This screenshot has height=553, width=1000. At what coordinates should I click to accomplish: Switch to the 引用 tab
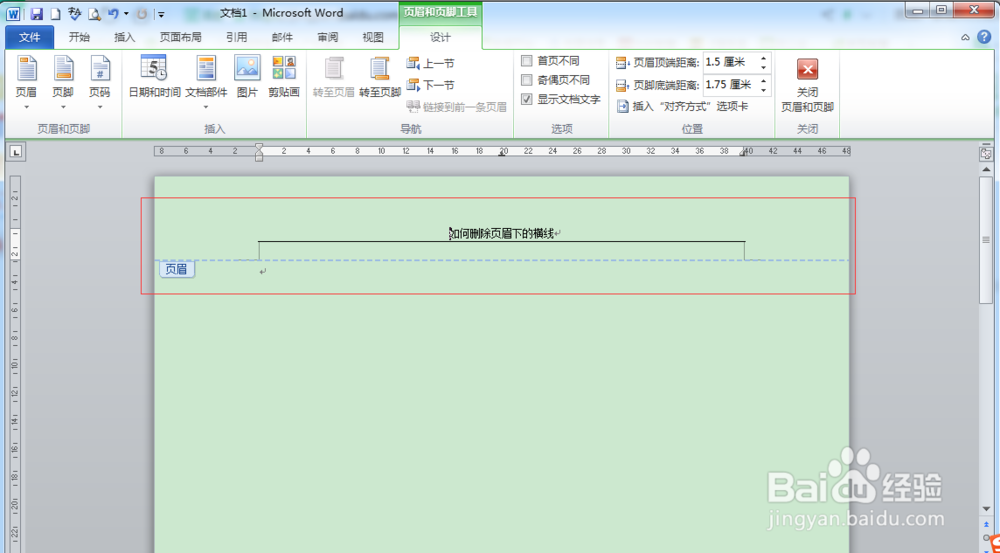point(236,38)
